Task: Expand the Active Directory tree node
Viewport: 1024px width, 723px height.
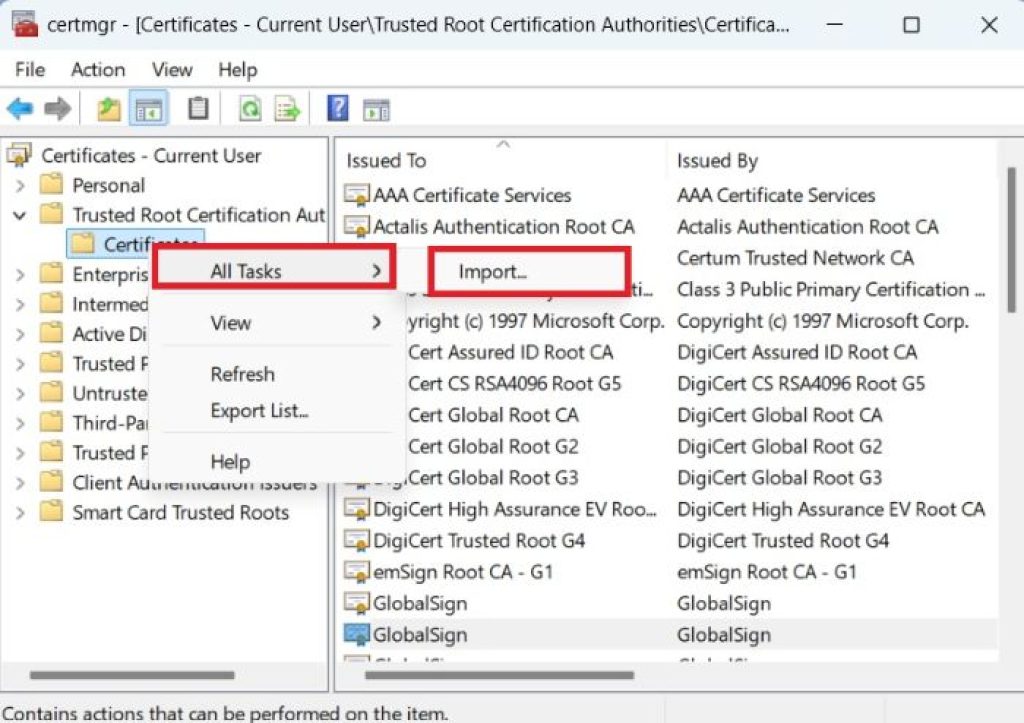Action: pyautogui.click(x=20, y=334)
